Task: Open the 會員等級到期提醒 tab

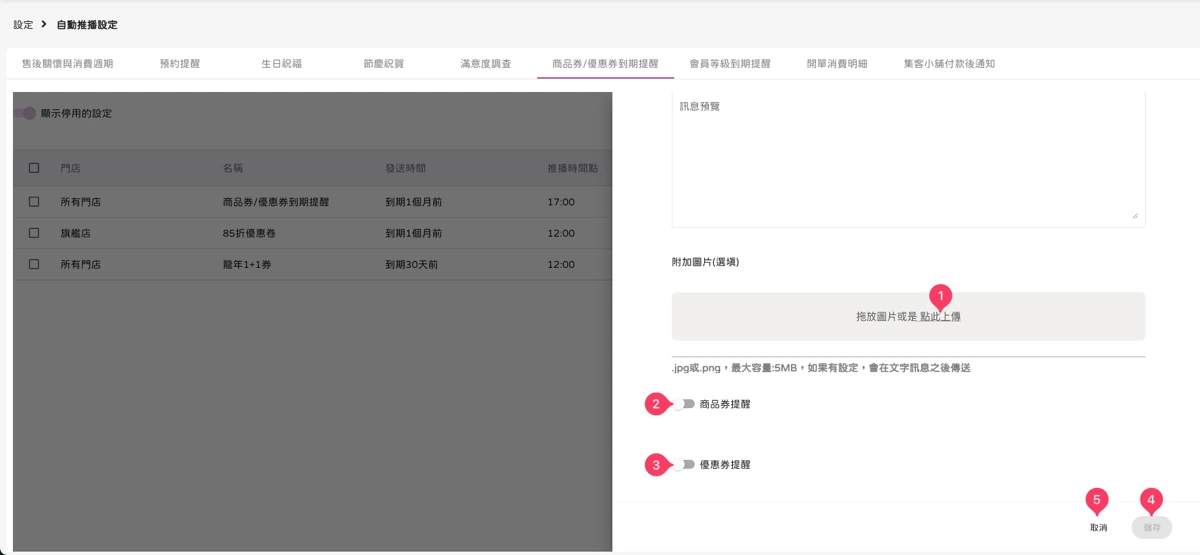Action: pos(730,63)
